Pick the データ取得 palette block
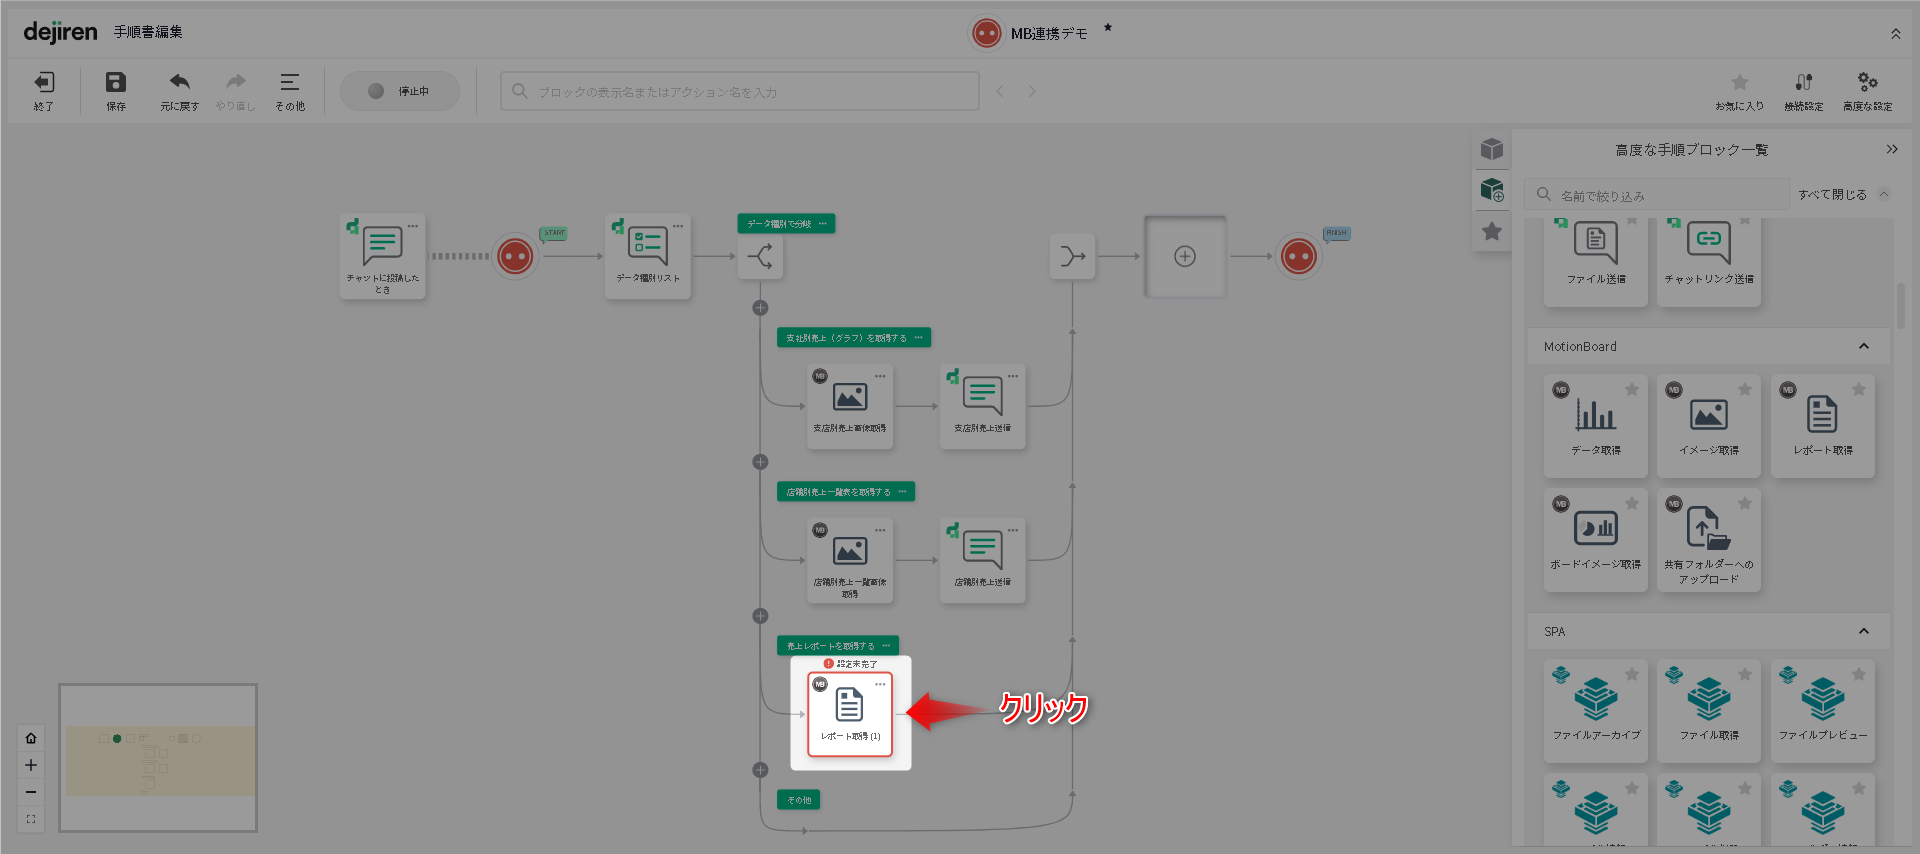The image size is (1920, 854). pyautogui.click(x=1596, y=426)
